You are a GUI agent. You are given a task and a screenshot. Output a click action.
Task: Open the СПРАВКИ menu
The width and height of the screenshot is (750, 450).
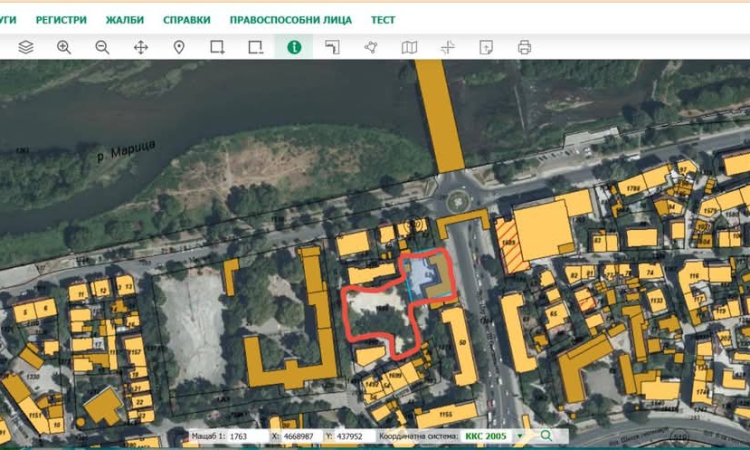pos(186,20)
